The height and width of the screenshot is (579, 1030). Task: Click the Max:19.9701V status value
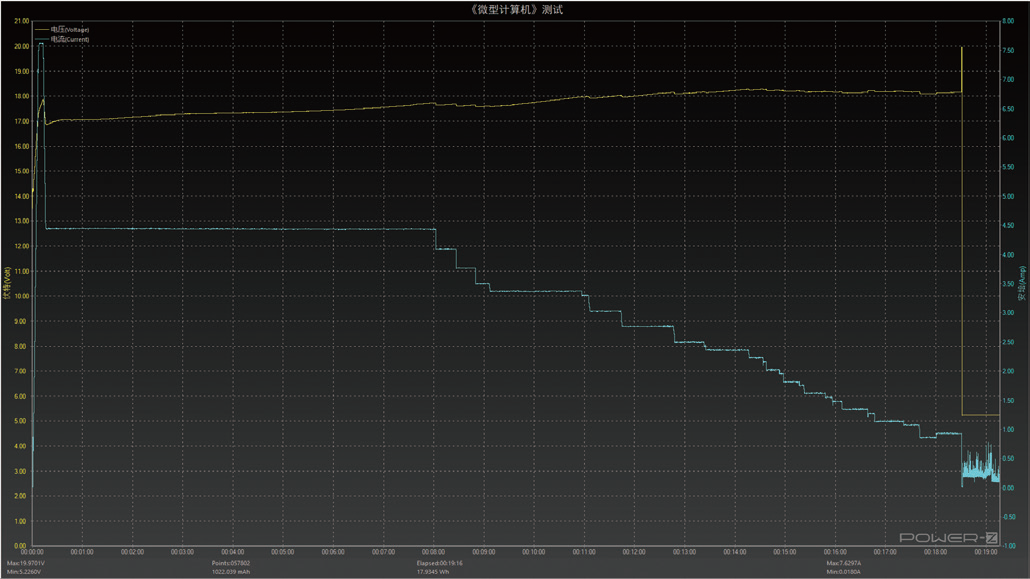26,563
